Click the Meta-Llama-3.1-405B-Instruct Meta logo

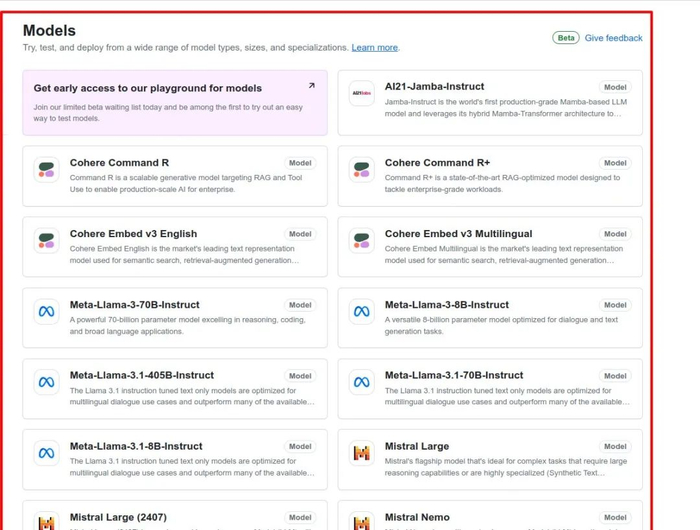click(46, 383)
